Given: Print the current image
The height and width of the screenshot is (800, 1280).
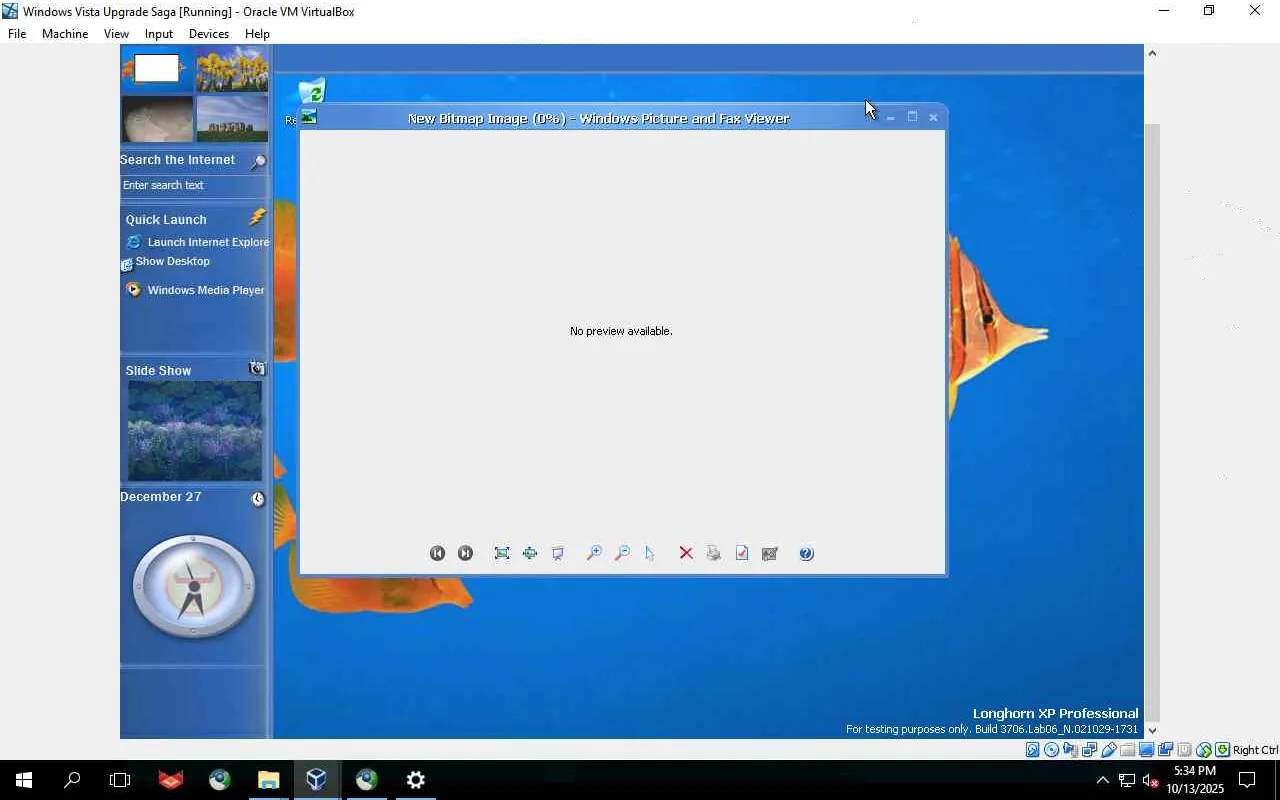Looking at the screenshot, I should tap(714, 553).
